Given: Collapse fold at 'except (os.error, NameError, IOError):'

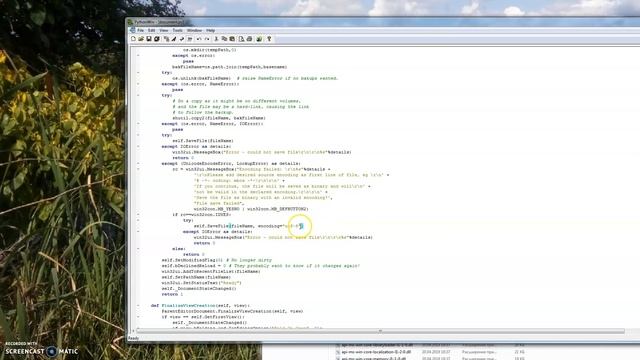Looking at the screenshot, I should coord(138,124).
